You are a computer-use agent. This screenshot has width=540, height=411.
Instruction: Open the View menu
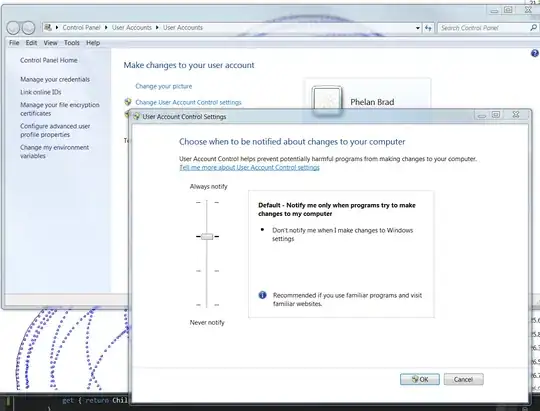50,43
